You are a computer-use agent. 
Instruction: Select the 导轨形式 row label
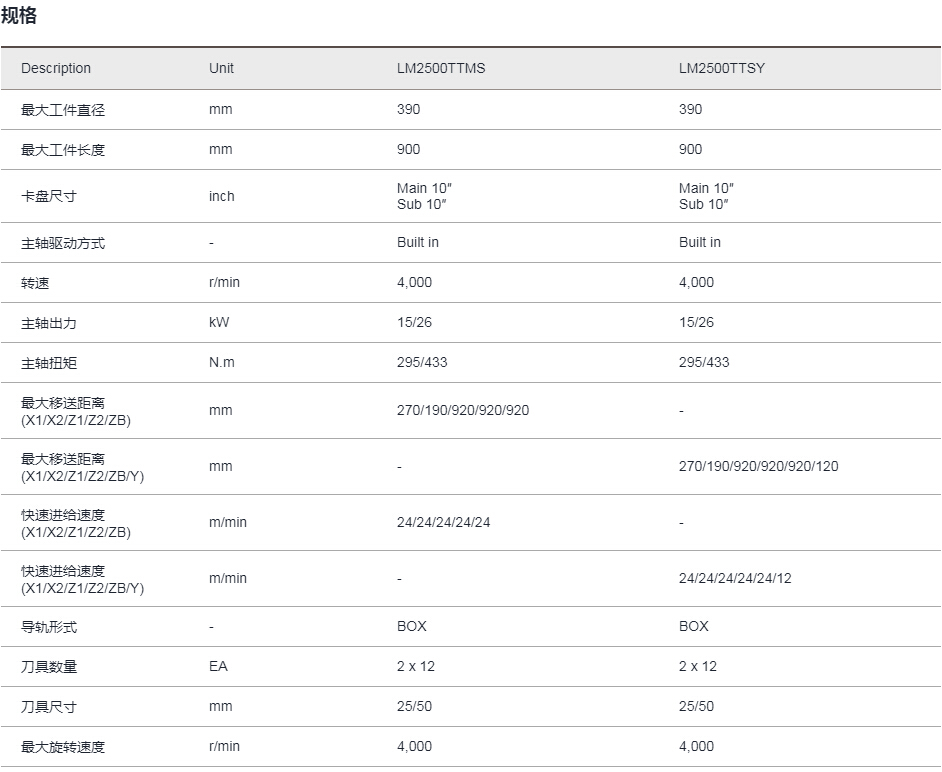coord(49,627)
